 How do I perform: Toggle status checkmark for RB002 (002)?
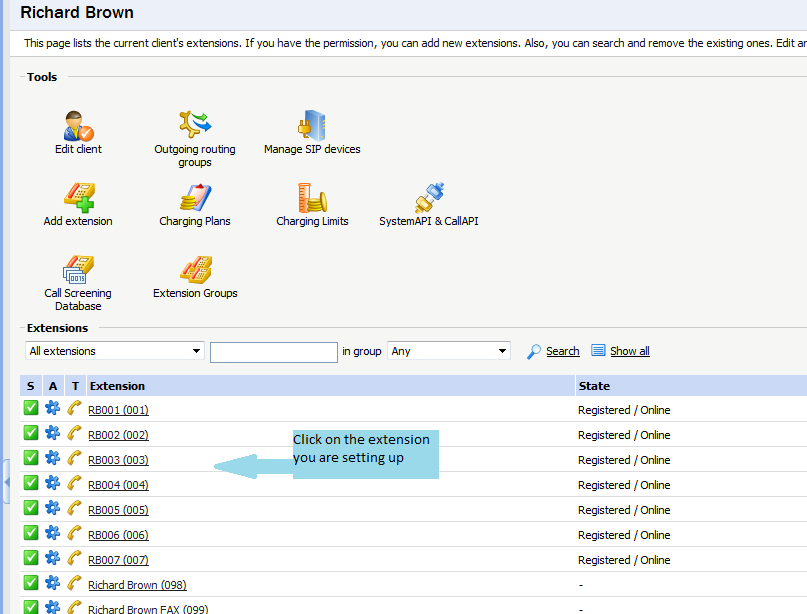pyautogui.click(x=31, y=433)
